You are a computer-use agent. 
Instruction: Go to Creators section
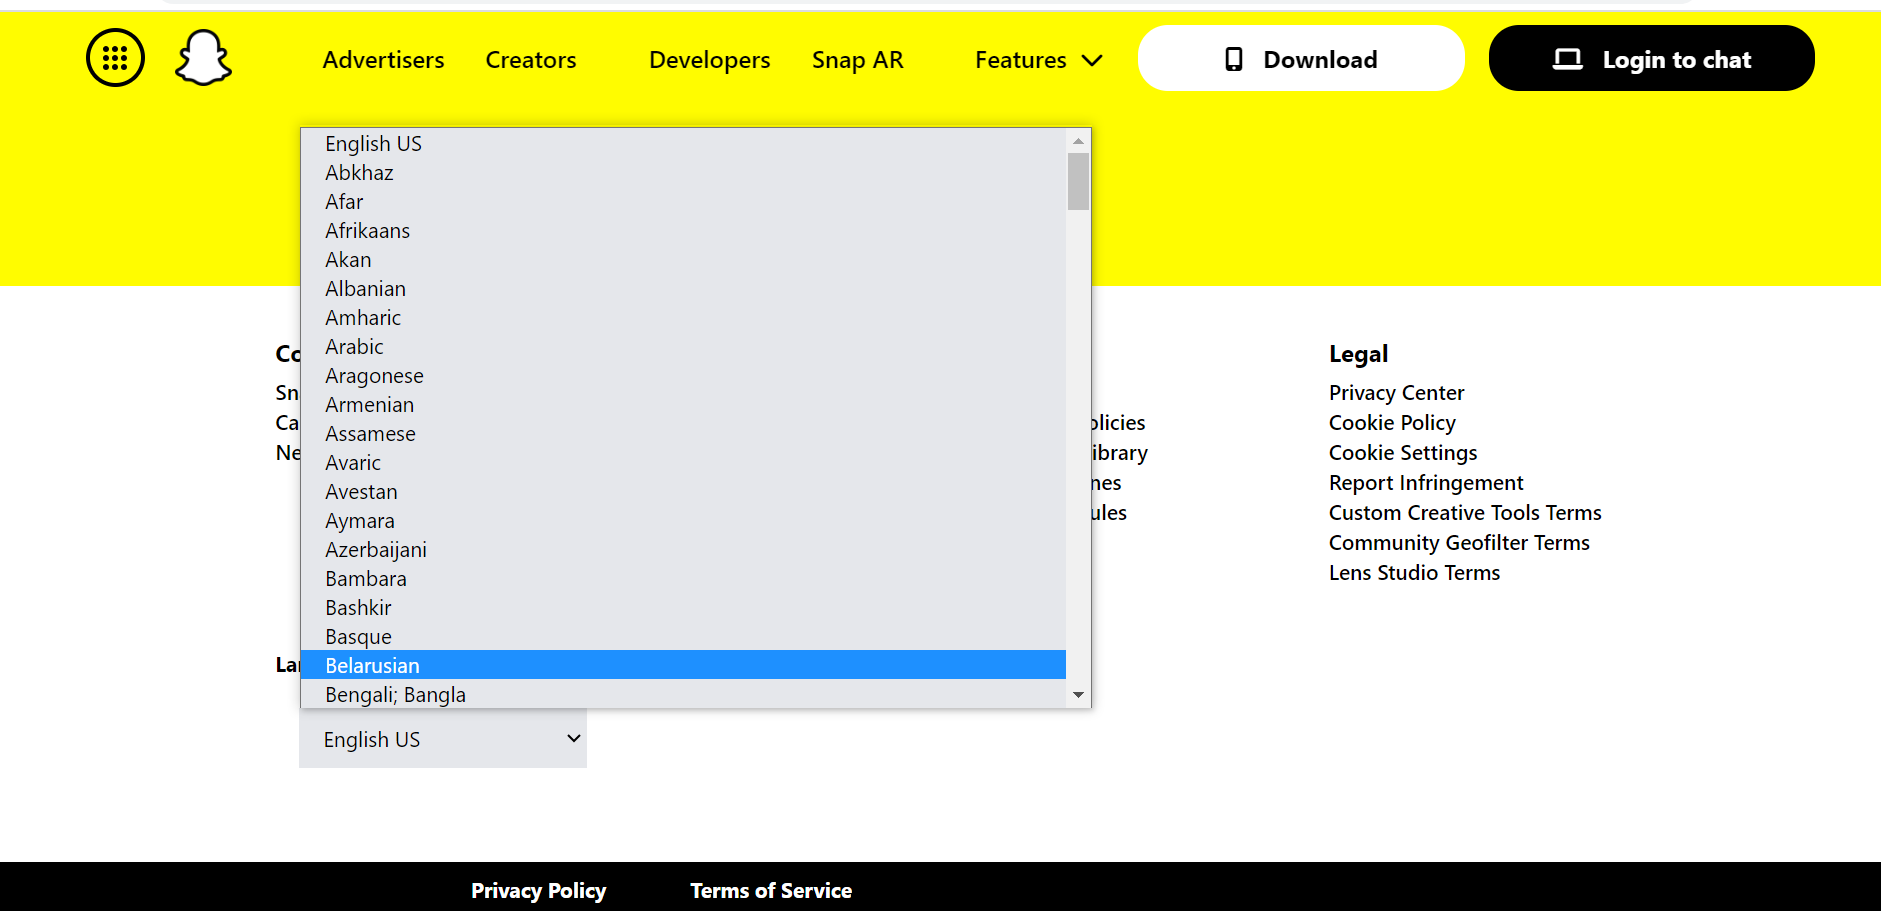tap(531, 60)
